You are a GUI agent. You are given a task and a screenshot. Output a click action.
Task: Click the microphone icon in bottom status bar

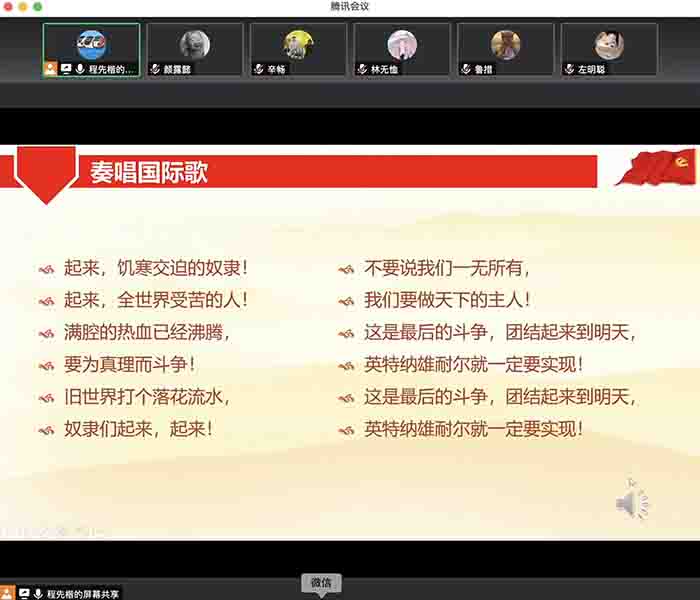(x=38, y=593)
